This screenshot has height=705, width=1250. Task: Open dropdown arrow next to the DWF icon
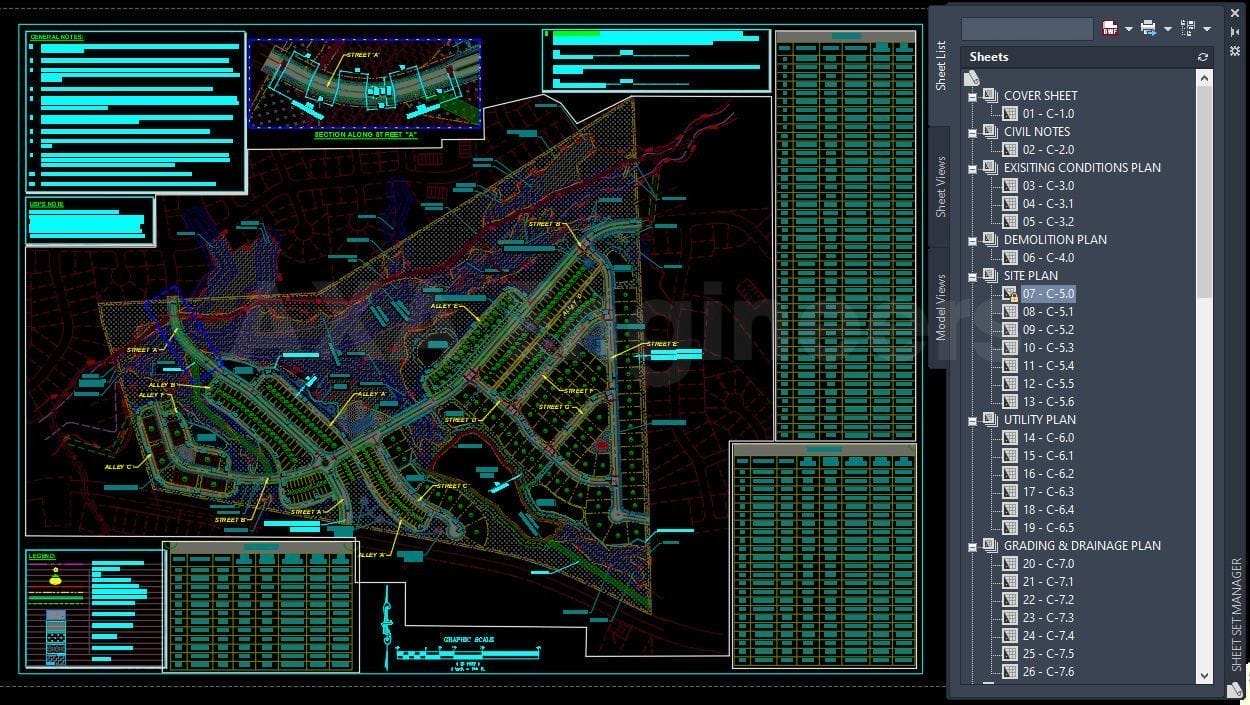tap(1128, 29)
